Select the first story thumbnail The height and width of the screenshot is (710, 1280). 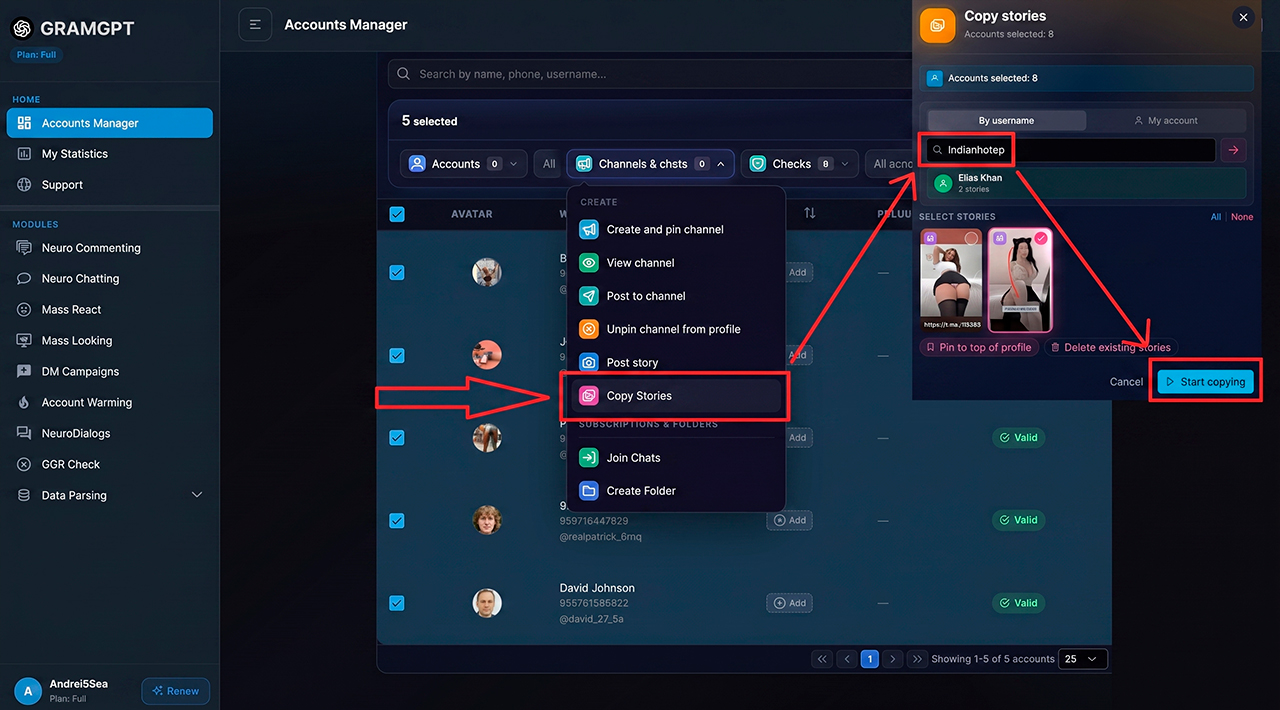[x=951, y=279]
